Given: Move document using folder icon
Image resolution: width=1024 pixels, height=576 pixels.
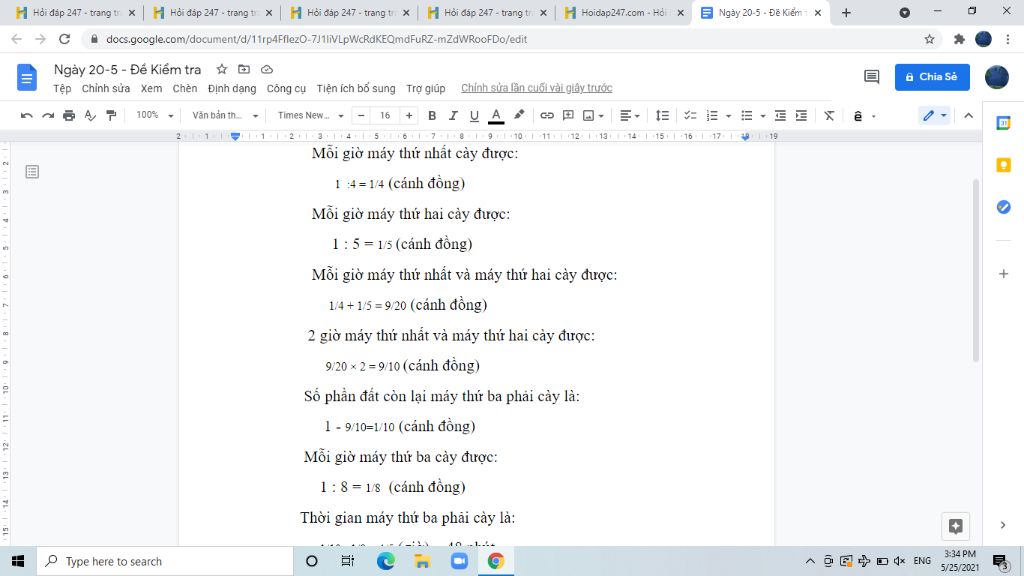Looking at the screenshot, I should (x=244, y=69).
